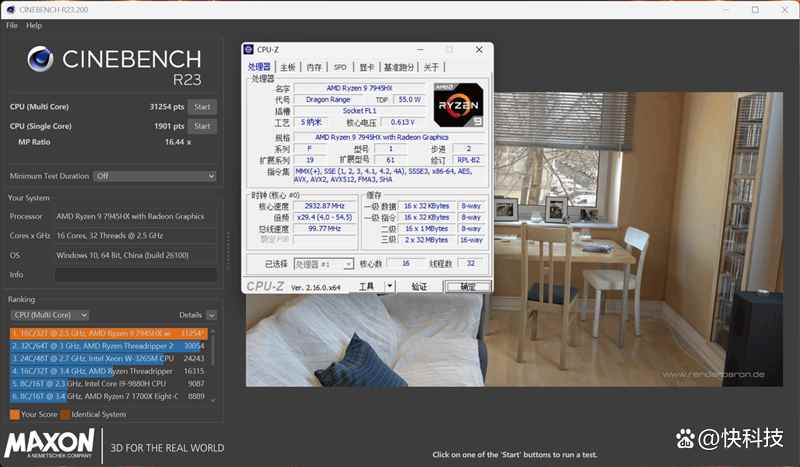Select the top ranking row Ryzen 9 7945HX
Screen dimensions: 800x467
(x=109, y=333)
